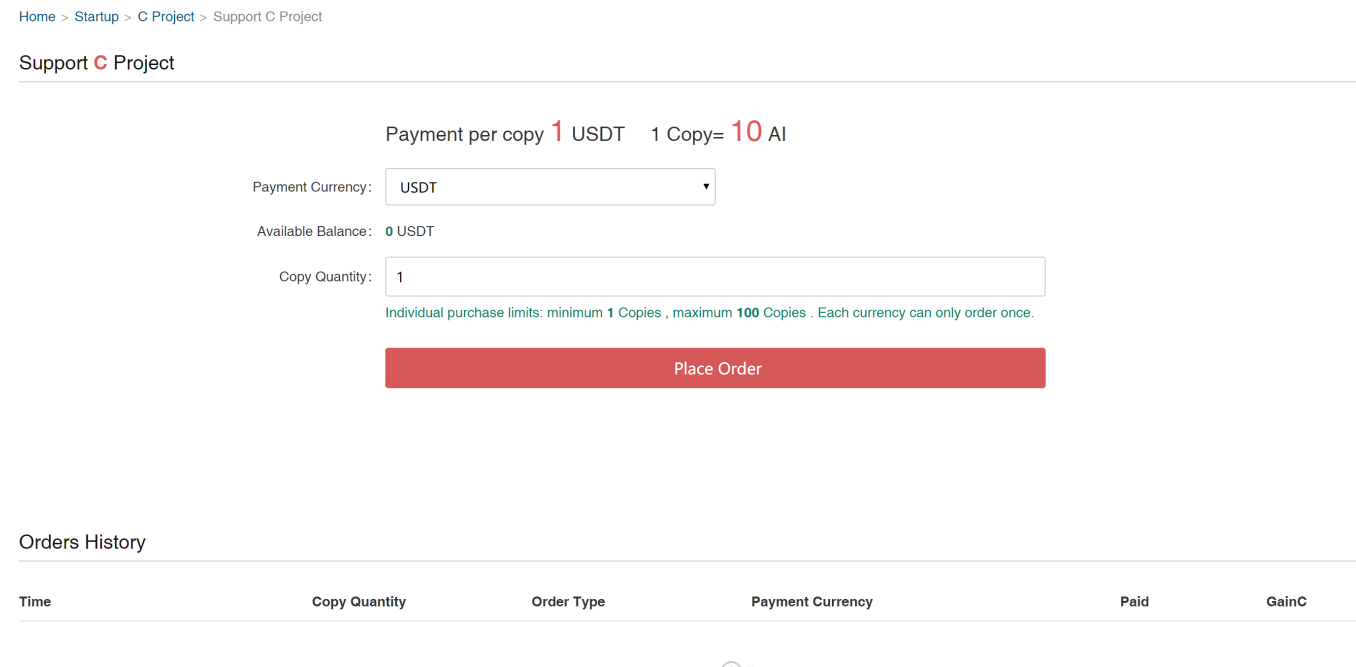Image resolution: width=1356 pixels, height=667 pixels.
Task: Click the GainC column header
Action: click(1286, 602)
